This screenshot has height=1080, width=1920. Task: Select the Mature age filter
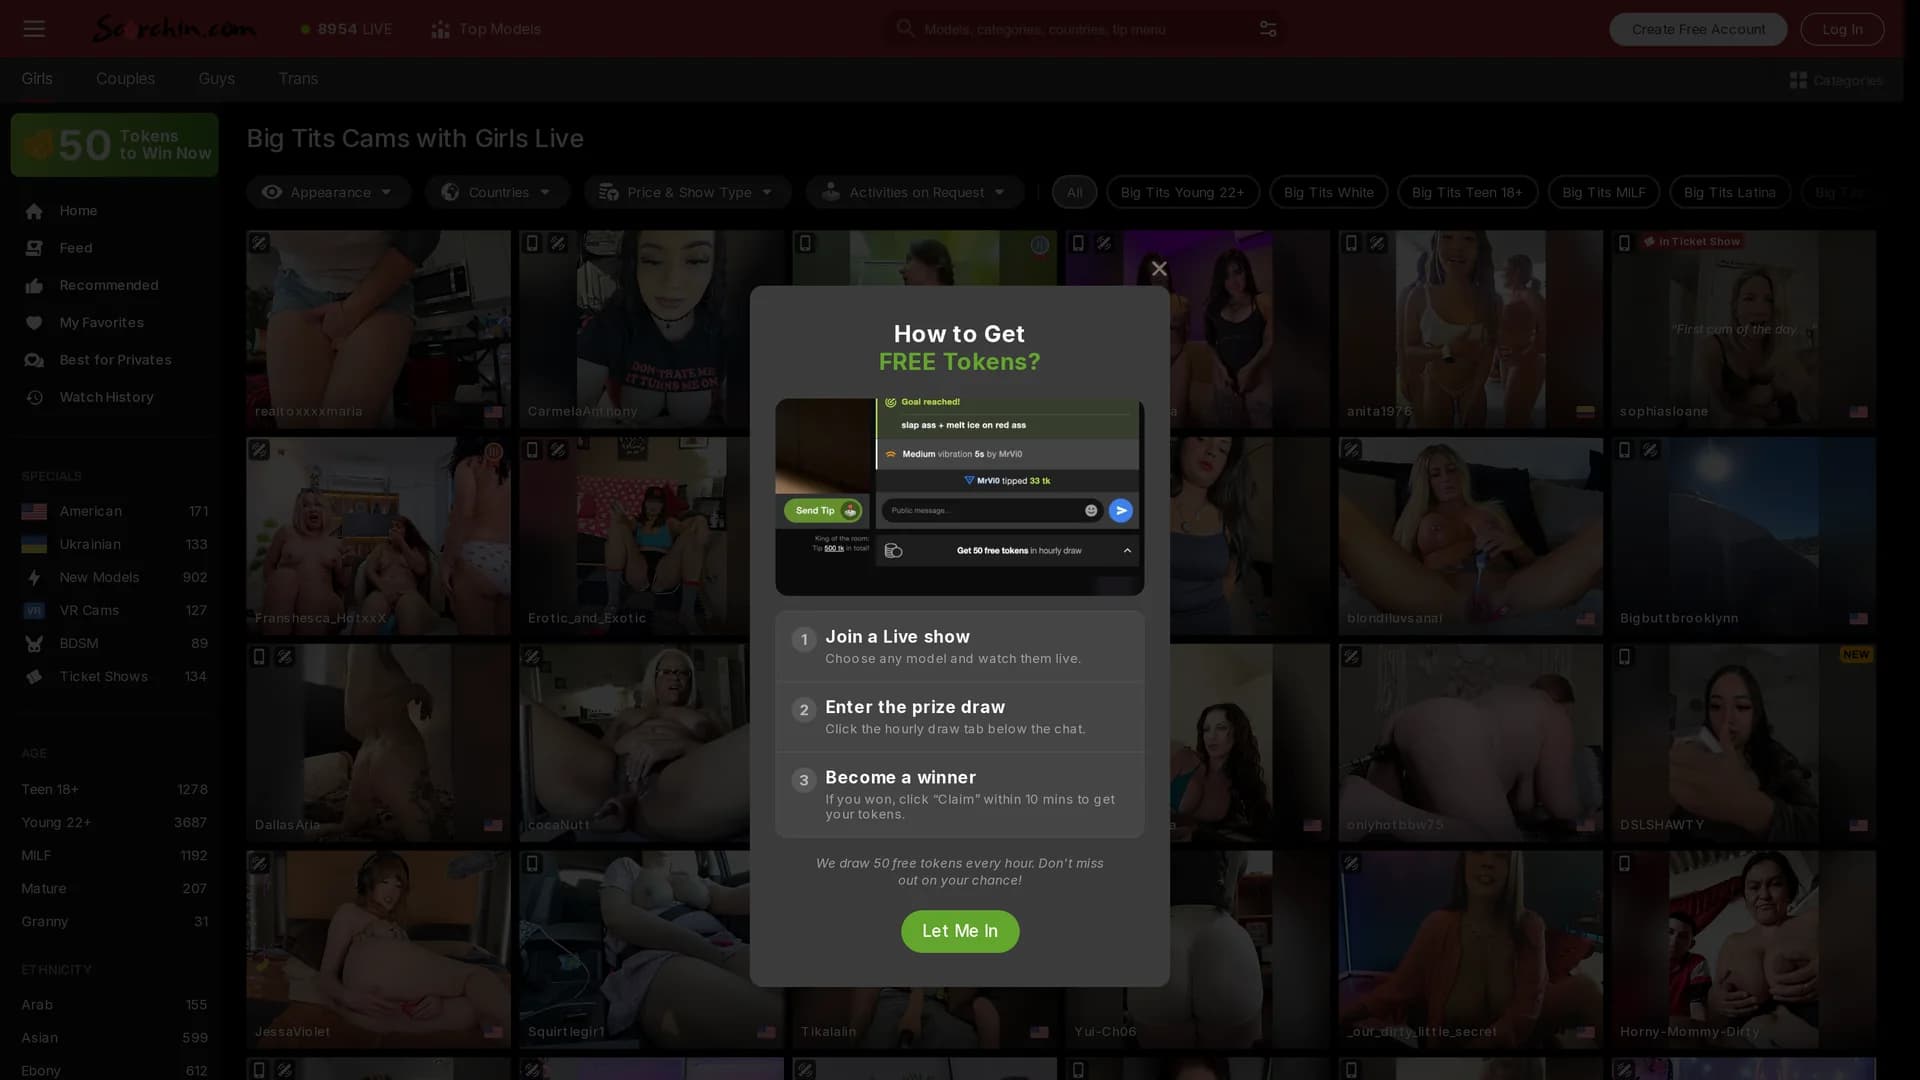(x=114, y=888)
